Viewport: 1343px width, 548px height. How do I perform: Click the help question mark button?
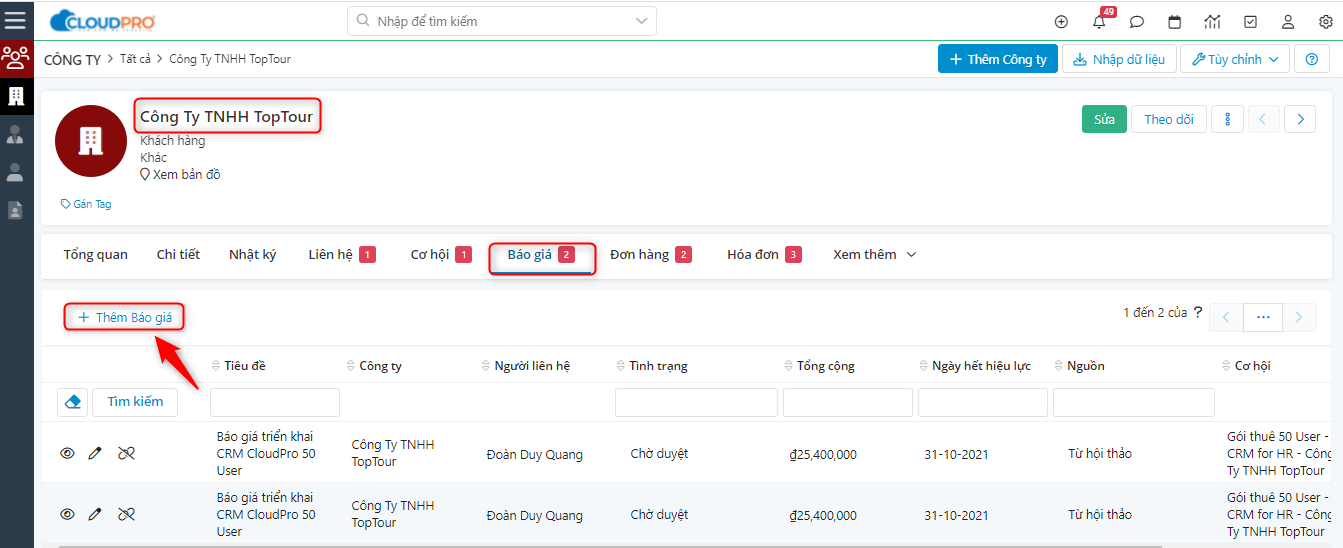[1312, 59]
